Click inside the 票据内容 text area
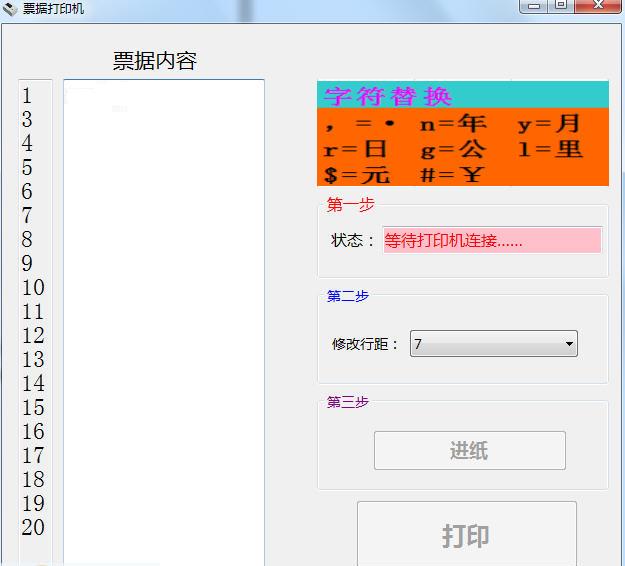The width and height of the screenshot is (625, 566). (x=164, y=322)
